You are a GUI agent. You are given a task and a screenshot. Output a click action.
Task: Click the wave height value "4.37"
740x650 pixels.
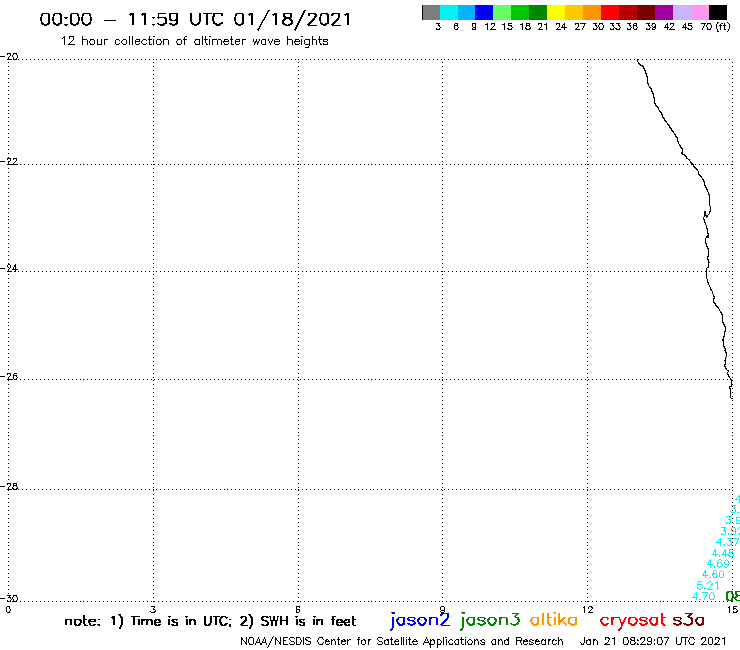[727, 542]
